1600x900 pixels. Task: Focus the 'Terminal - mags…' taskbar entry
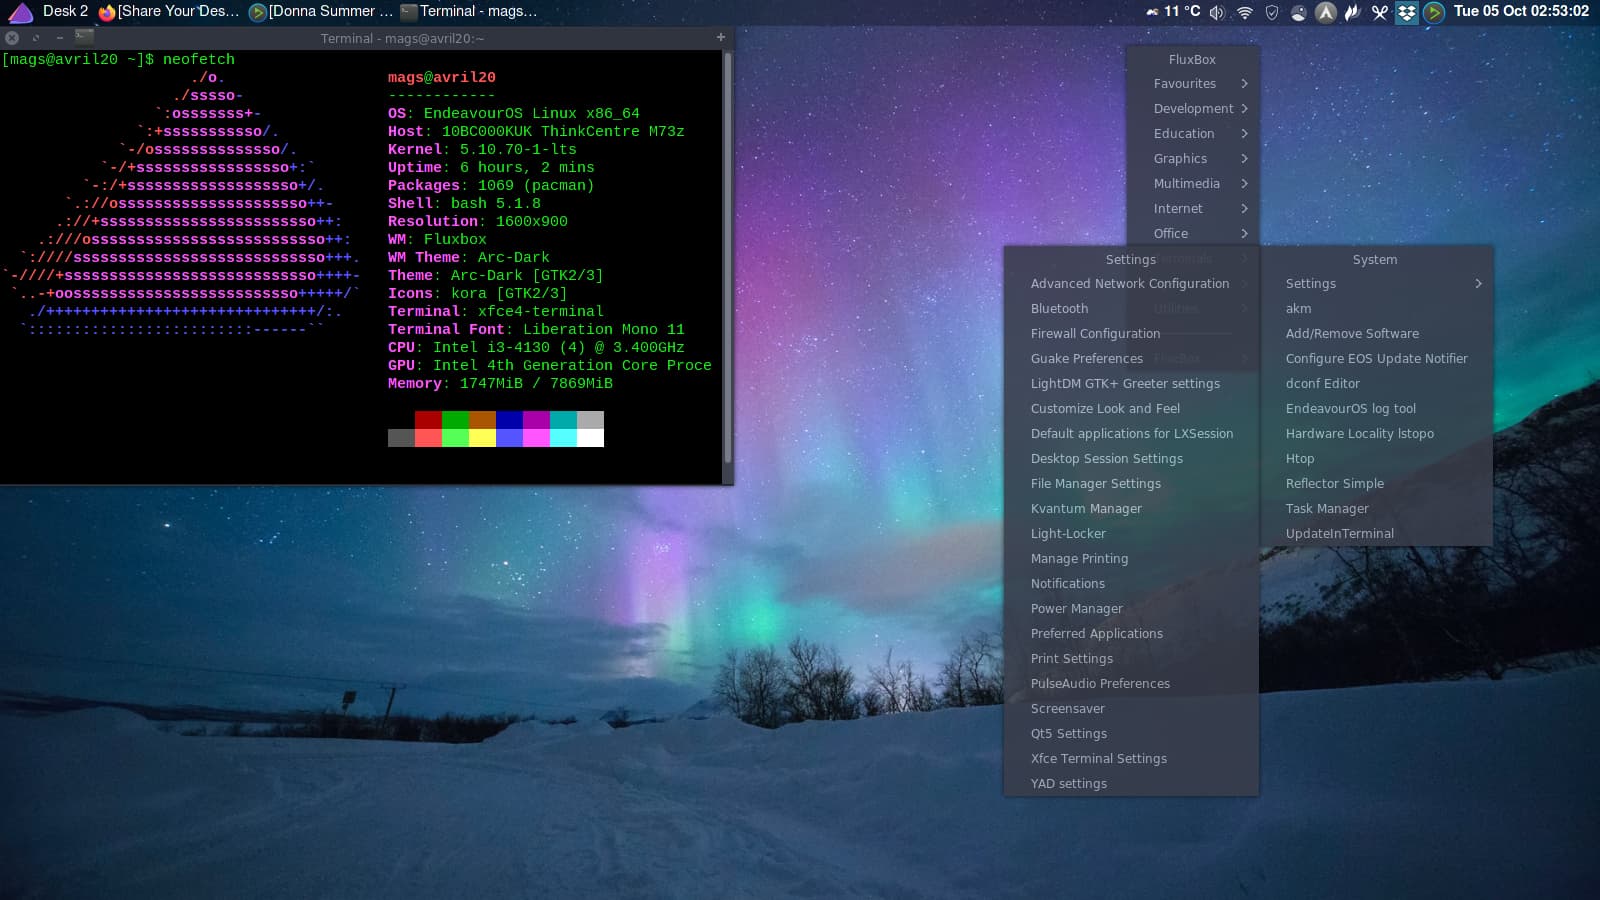point(469,12)
